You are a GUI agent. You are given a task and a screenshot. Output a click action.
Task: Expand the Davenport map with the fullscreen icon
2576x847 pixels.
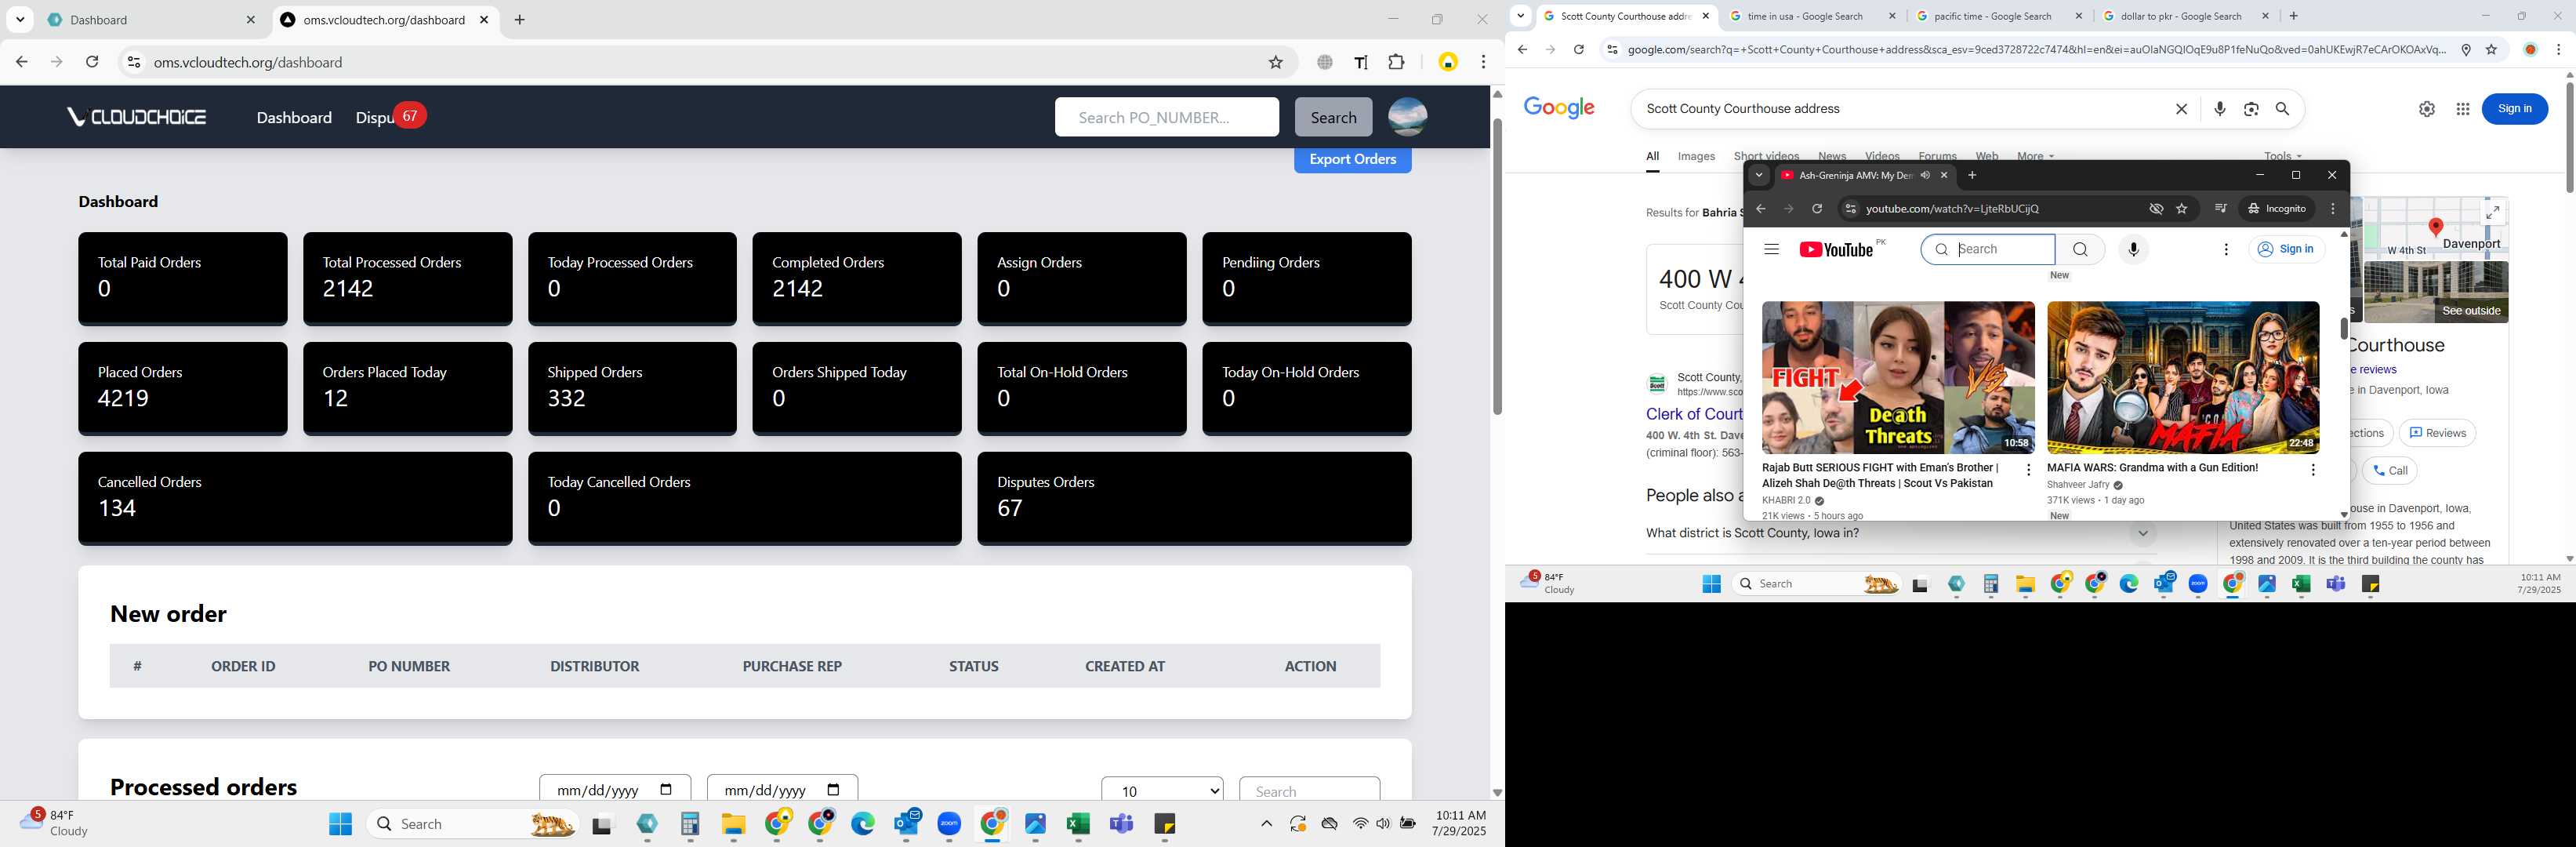[2493, 212]
